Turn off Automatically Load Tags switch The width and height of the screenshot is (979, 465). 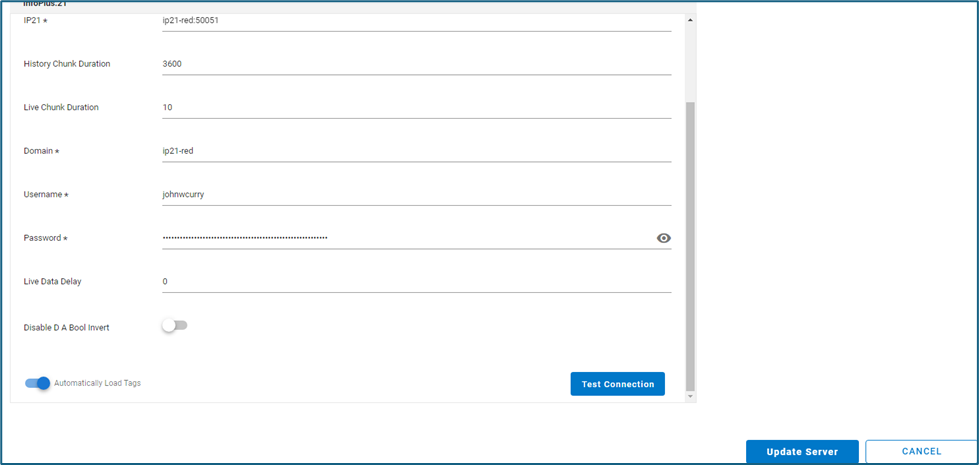pyautogui.click(x=37, y=383)
